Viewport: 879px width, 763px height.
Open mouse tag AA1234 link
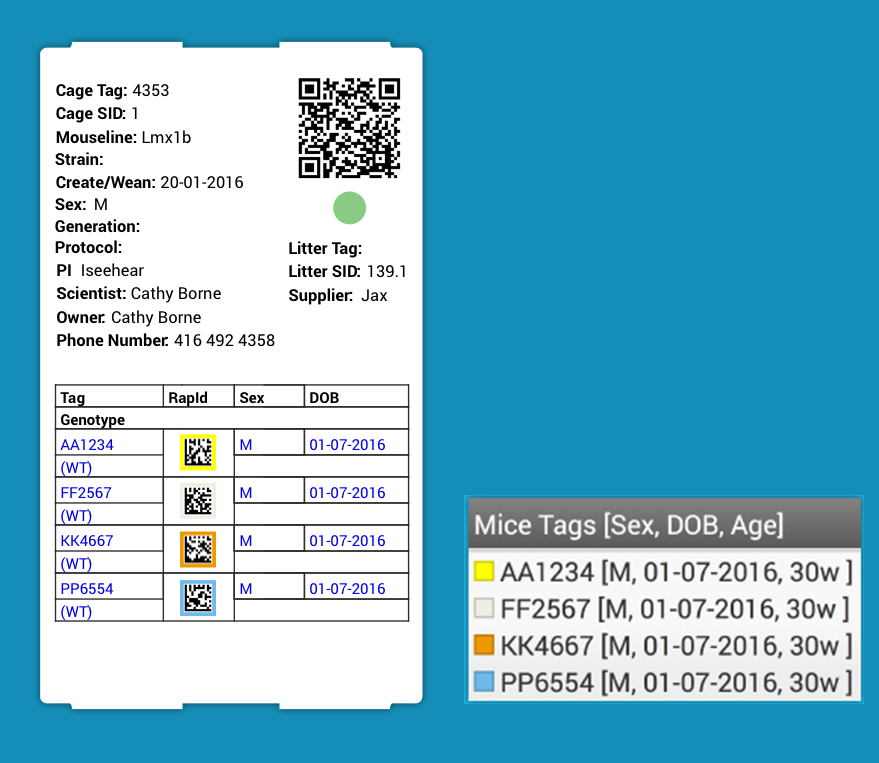pos(87,445)
